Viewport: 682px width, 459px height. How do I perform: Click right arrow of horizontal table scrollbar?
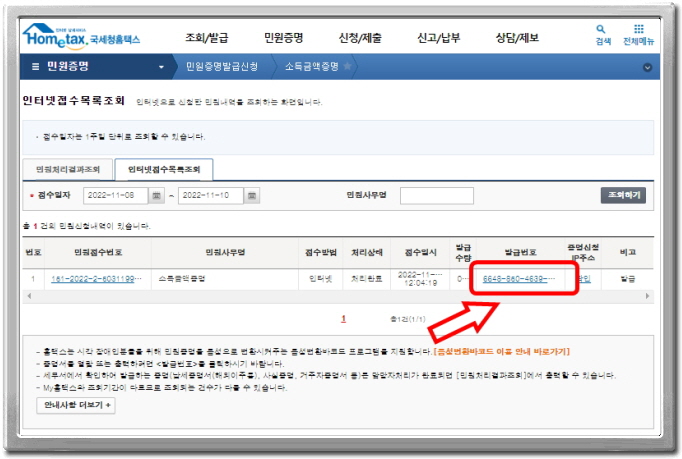coord(647,296)
